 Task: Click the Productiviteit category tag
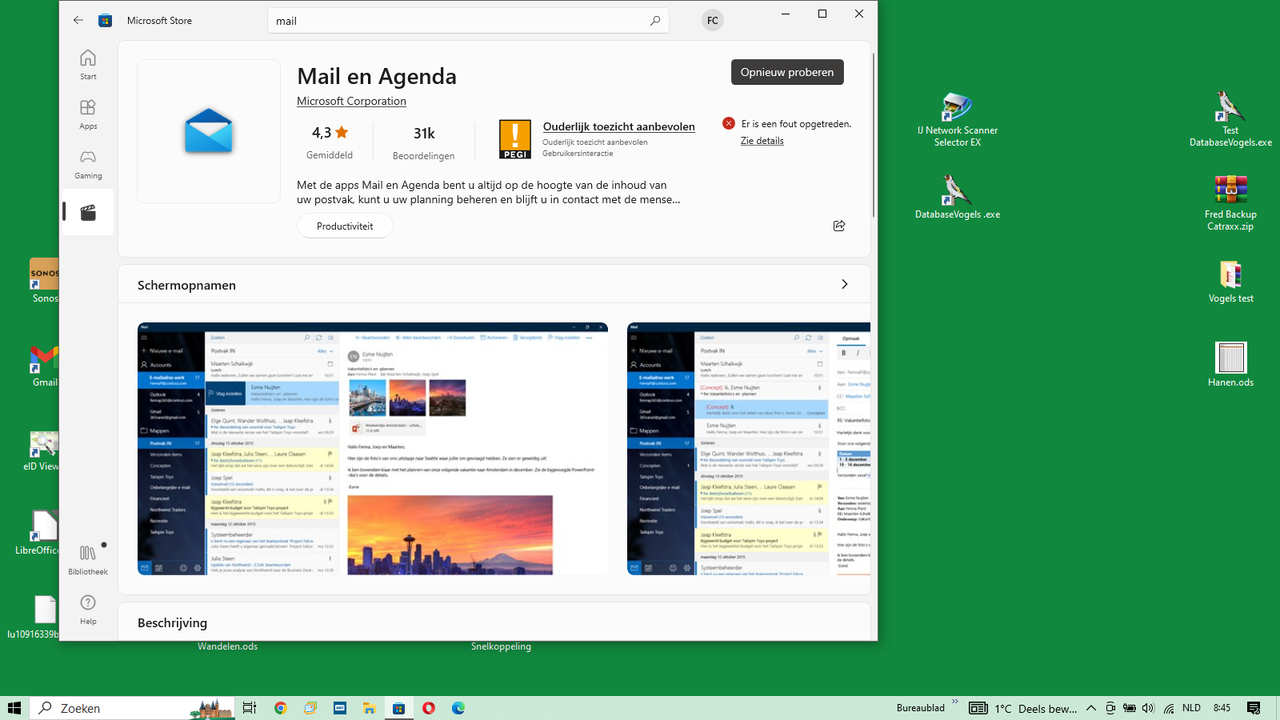[345, 226]
